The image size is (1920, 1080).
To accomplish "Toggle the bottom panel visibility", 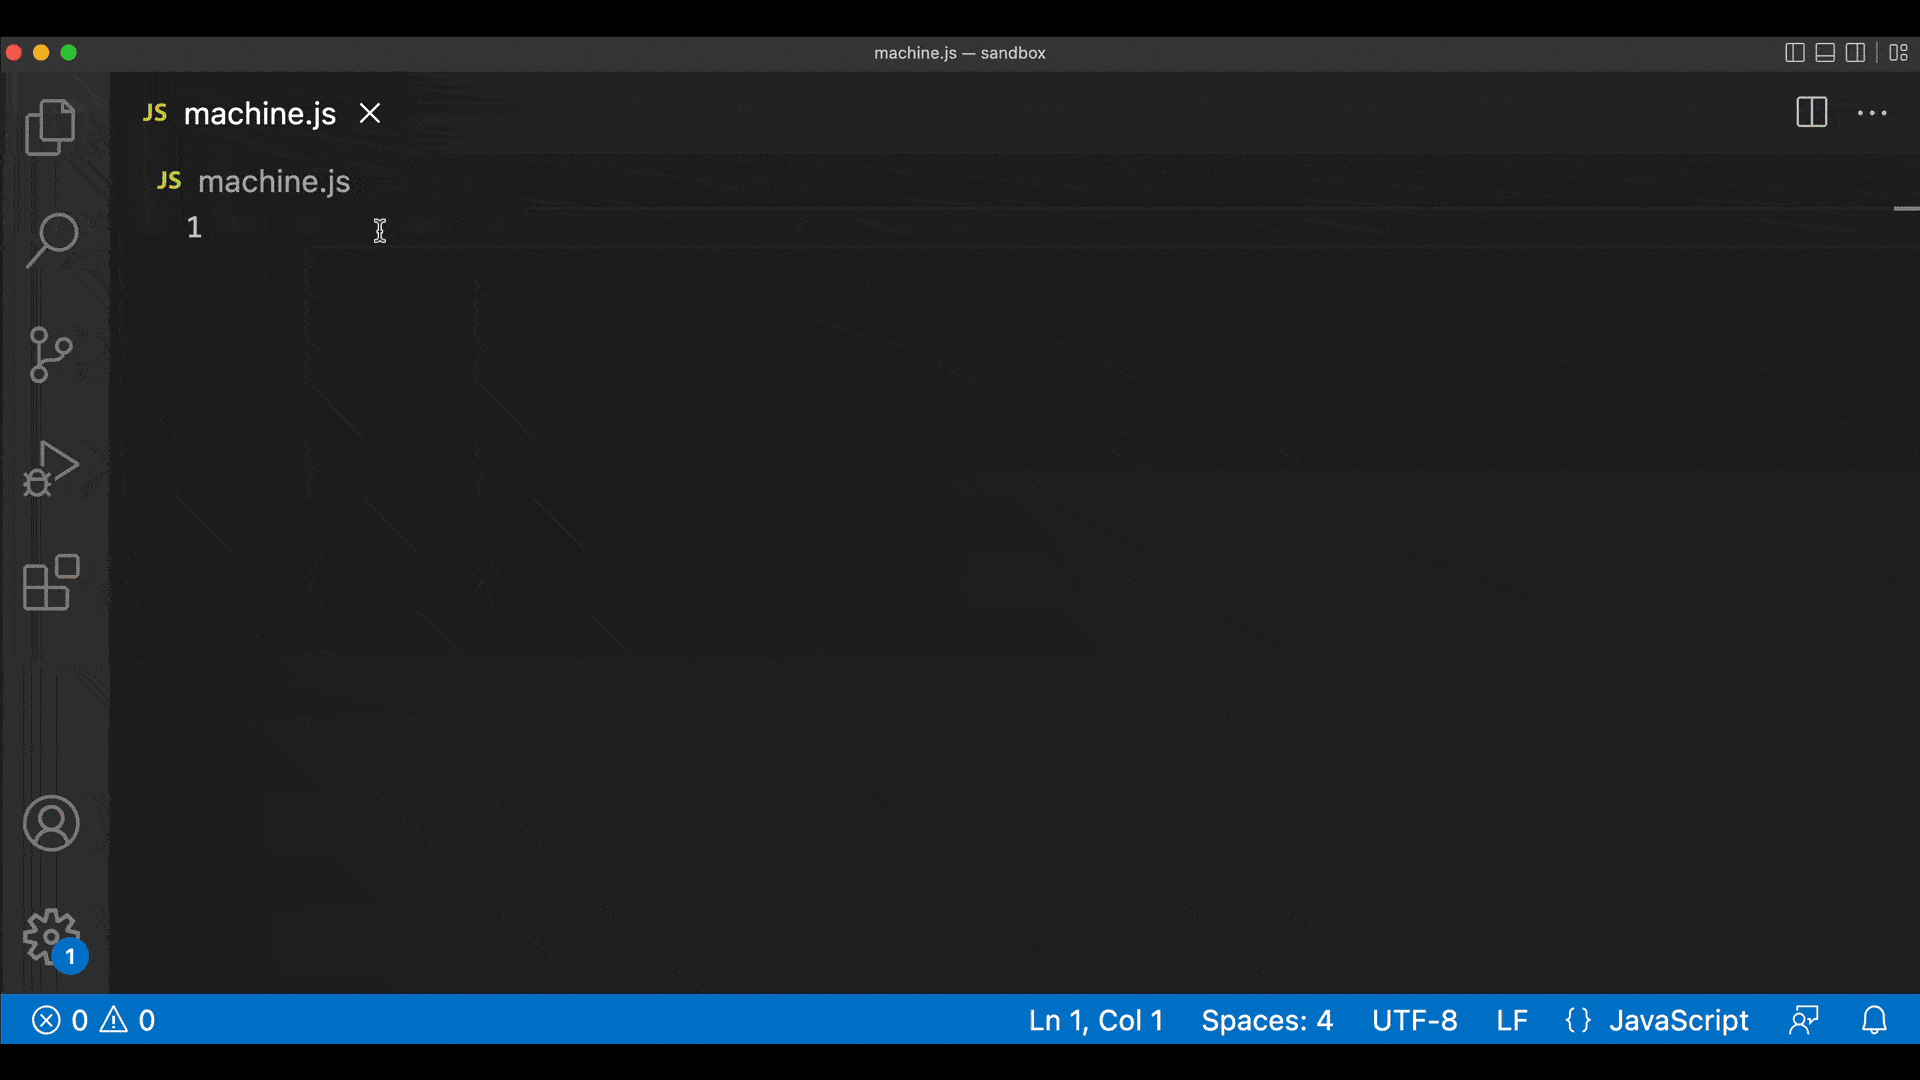I will [1825, 53].
